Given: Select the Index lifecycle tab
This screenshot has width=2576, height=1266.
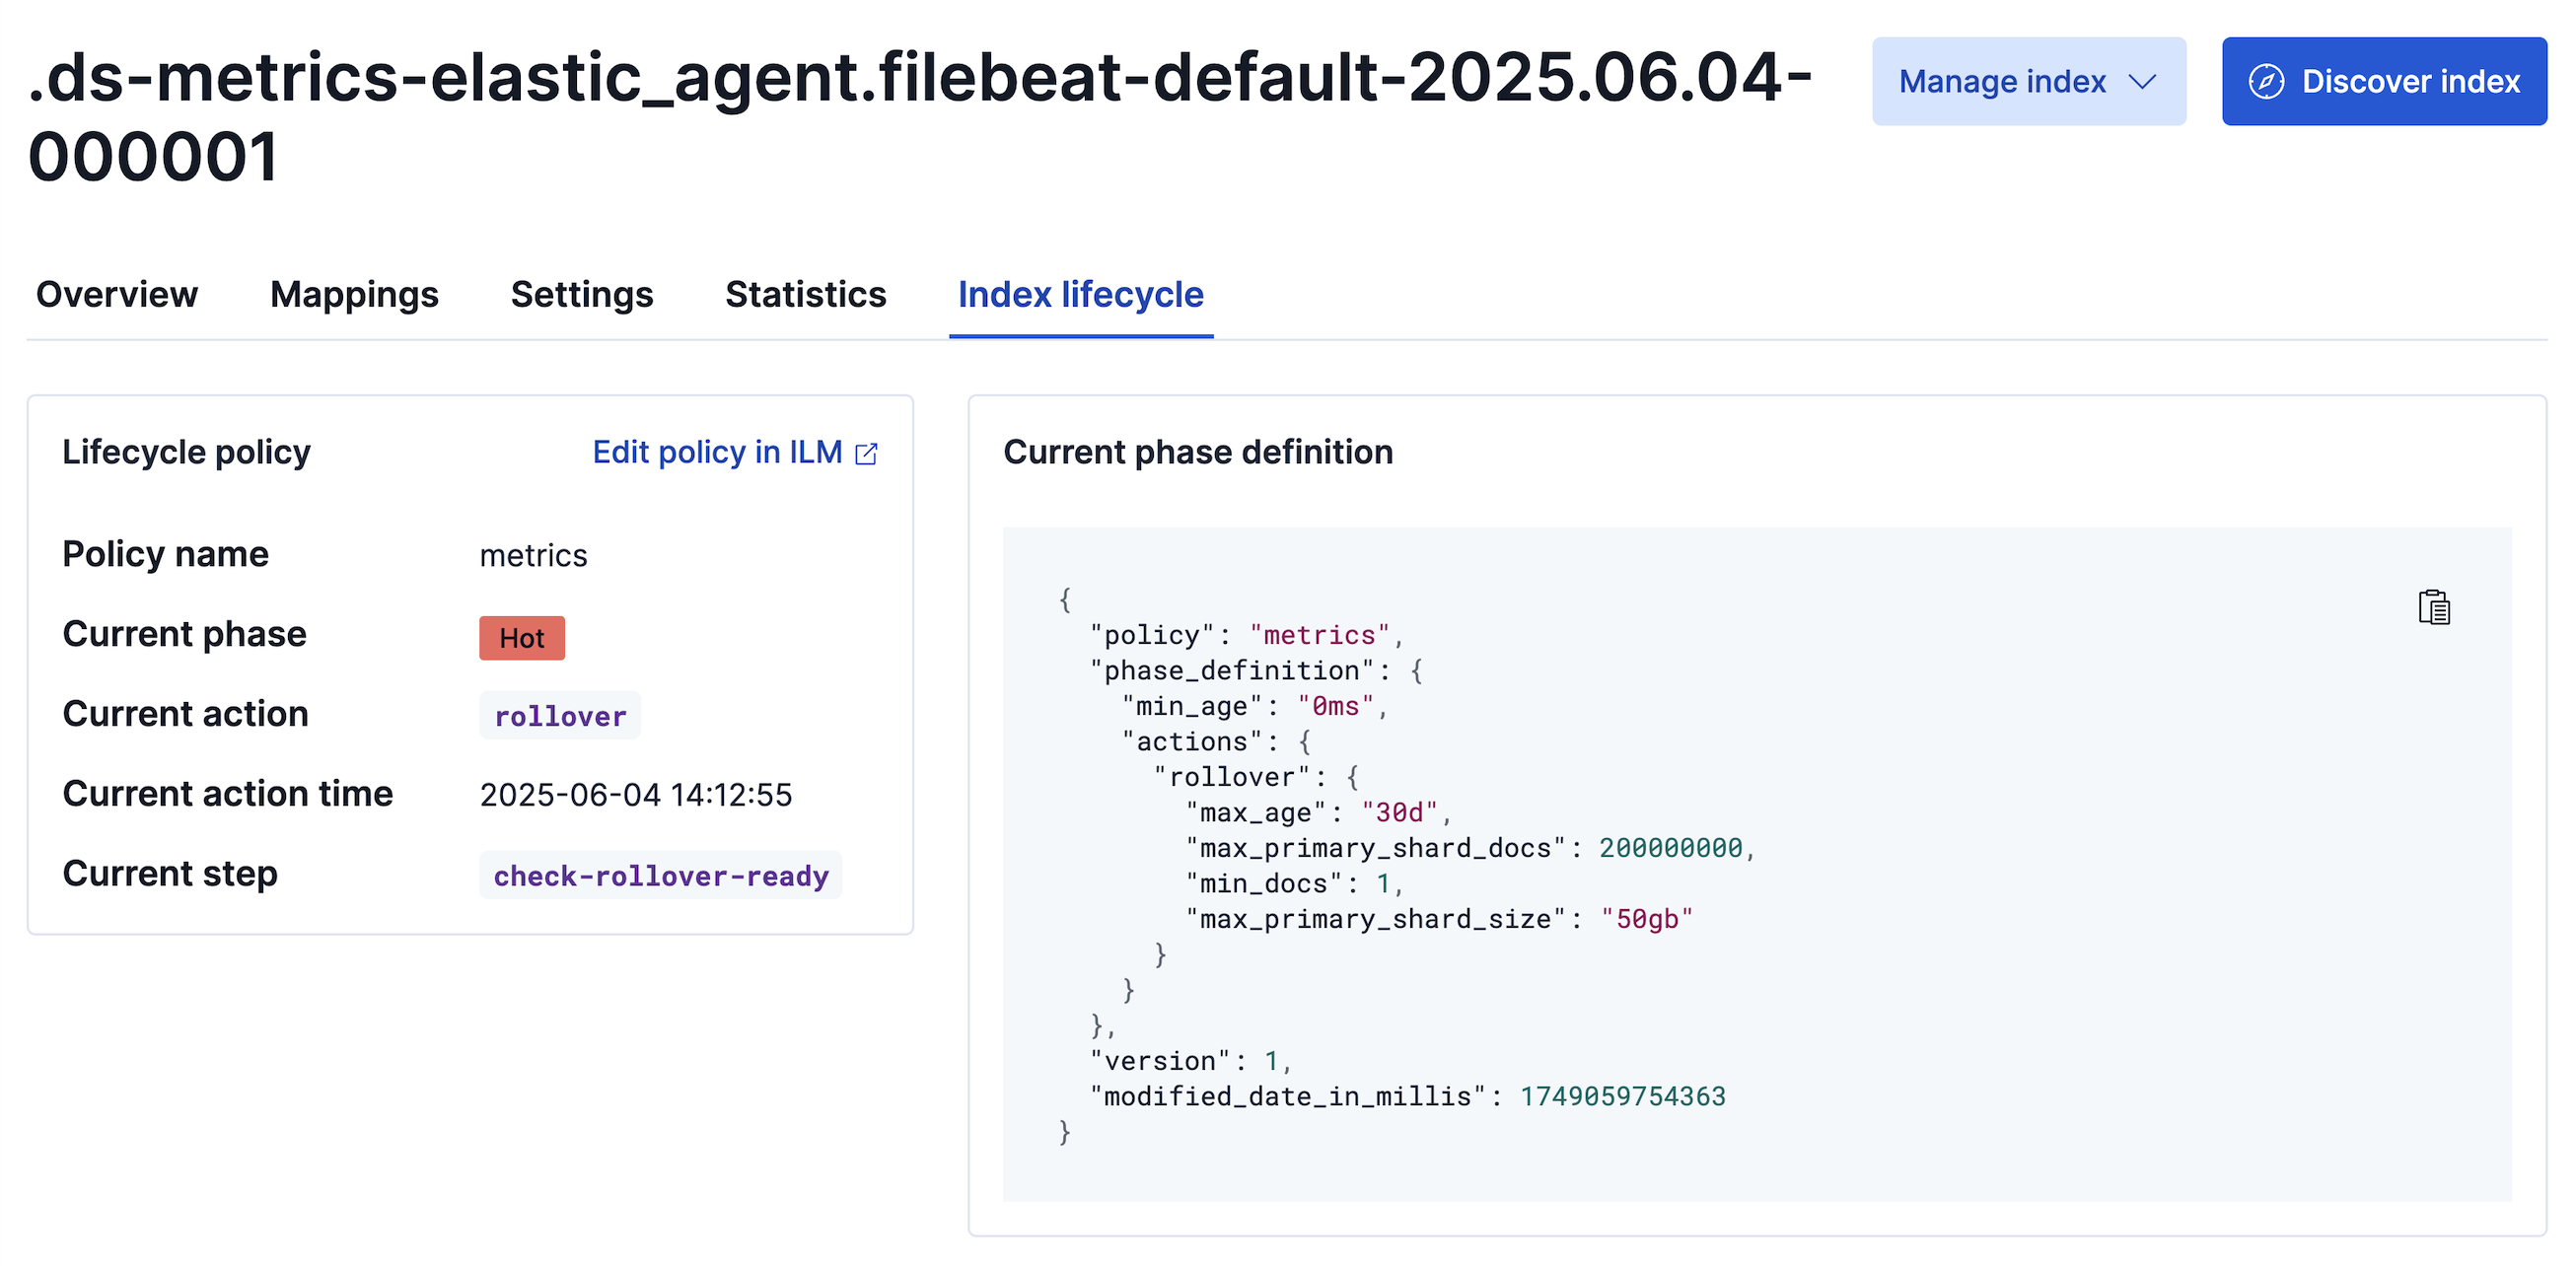Looking at the screenshot, I should pyautogui.click(x=1080, y=294).
